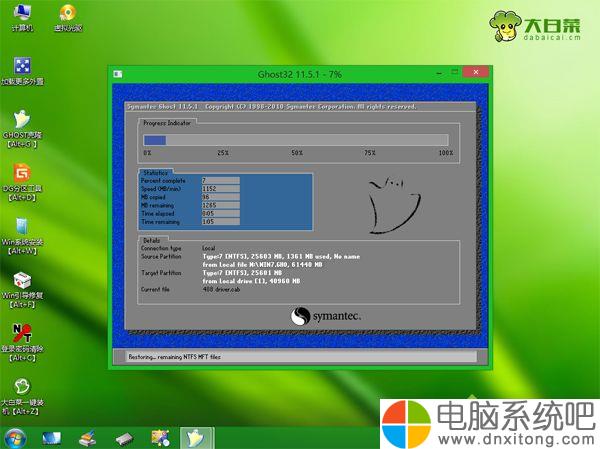
Task: Click the Ghost mascot drawing
Action: [x=394, y=205]
